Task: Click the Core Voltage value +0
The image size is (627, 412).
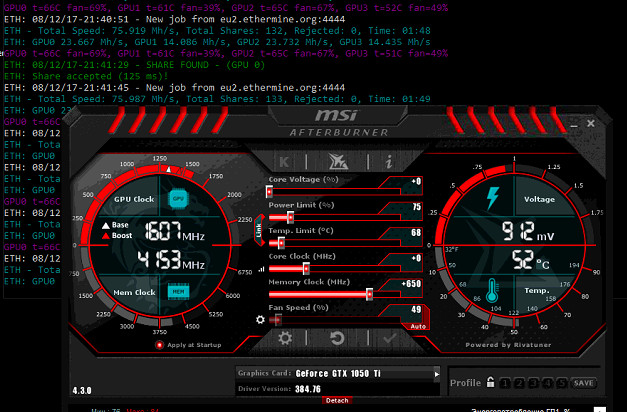Action: [x=416, y=181]
